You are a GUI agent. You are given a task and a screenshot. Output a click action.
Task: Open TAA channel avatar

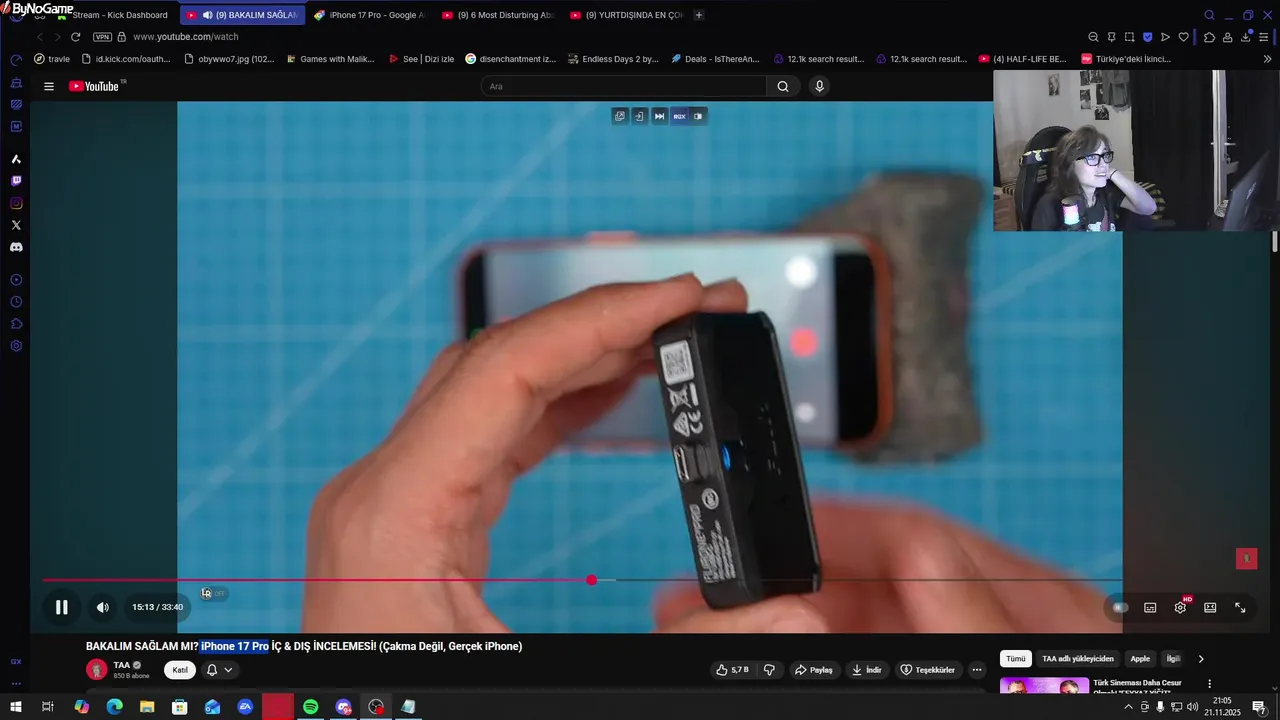click(96, 670)
